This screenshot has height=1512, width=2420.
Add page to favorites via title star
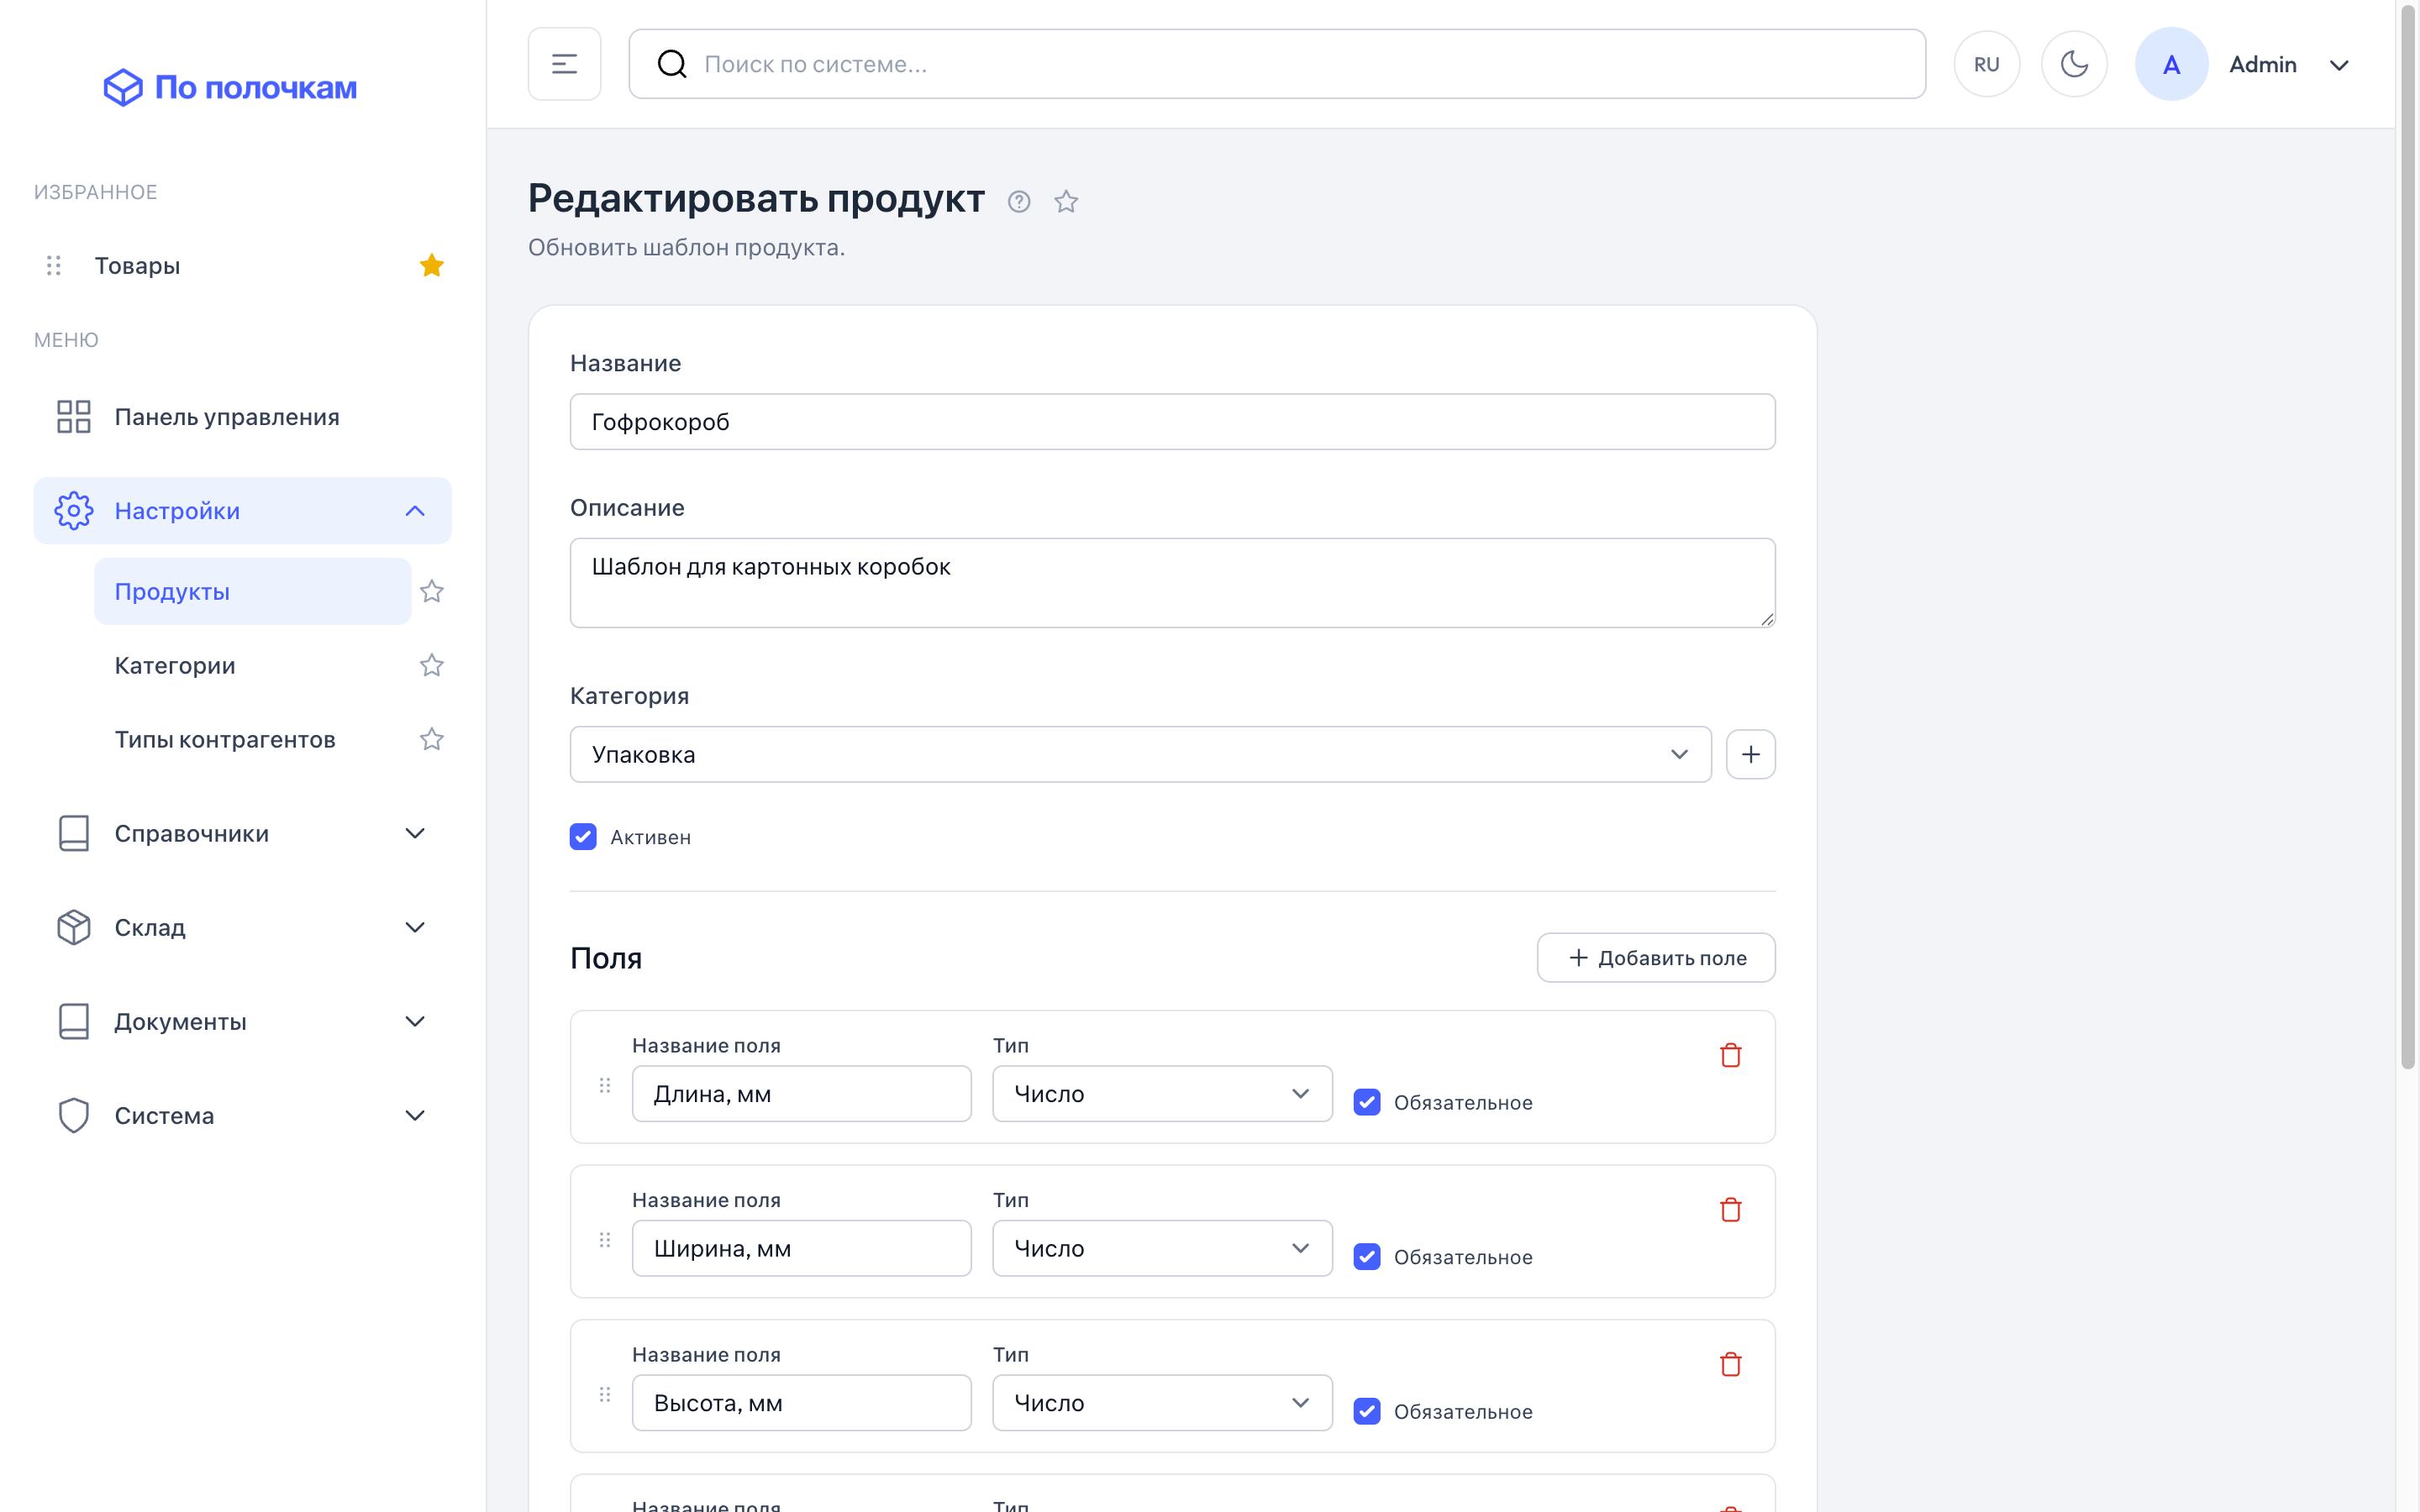[1066, 202]
